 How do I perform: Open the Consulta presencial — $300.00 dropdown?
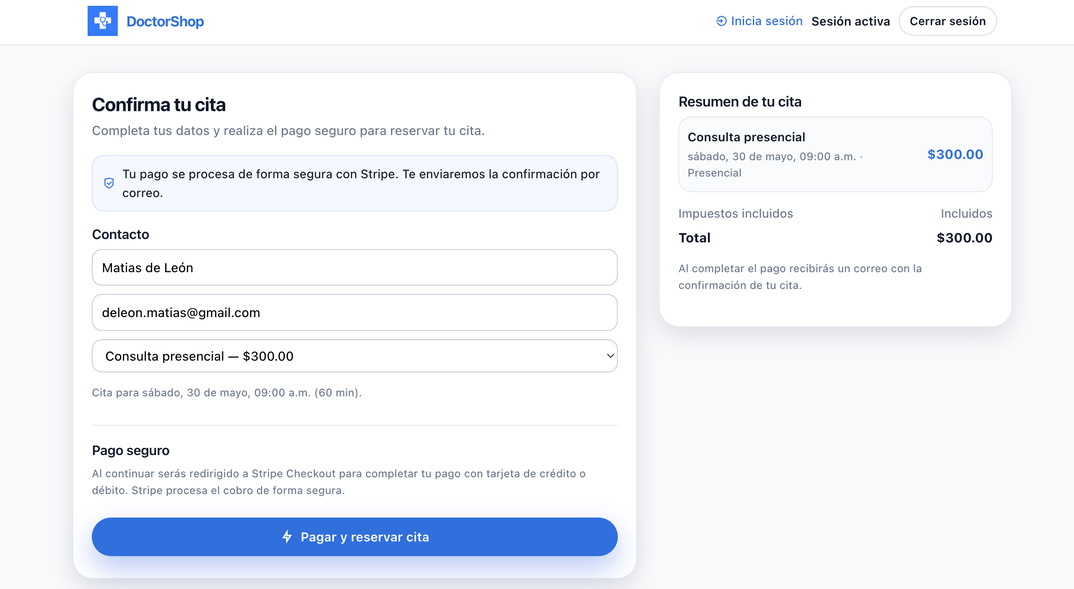click(x=355, y=356)
